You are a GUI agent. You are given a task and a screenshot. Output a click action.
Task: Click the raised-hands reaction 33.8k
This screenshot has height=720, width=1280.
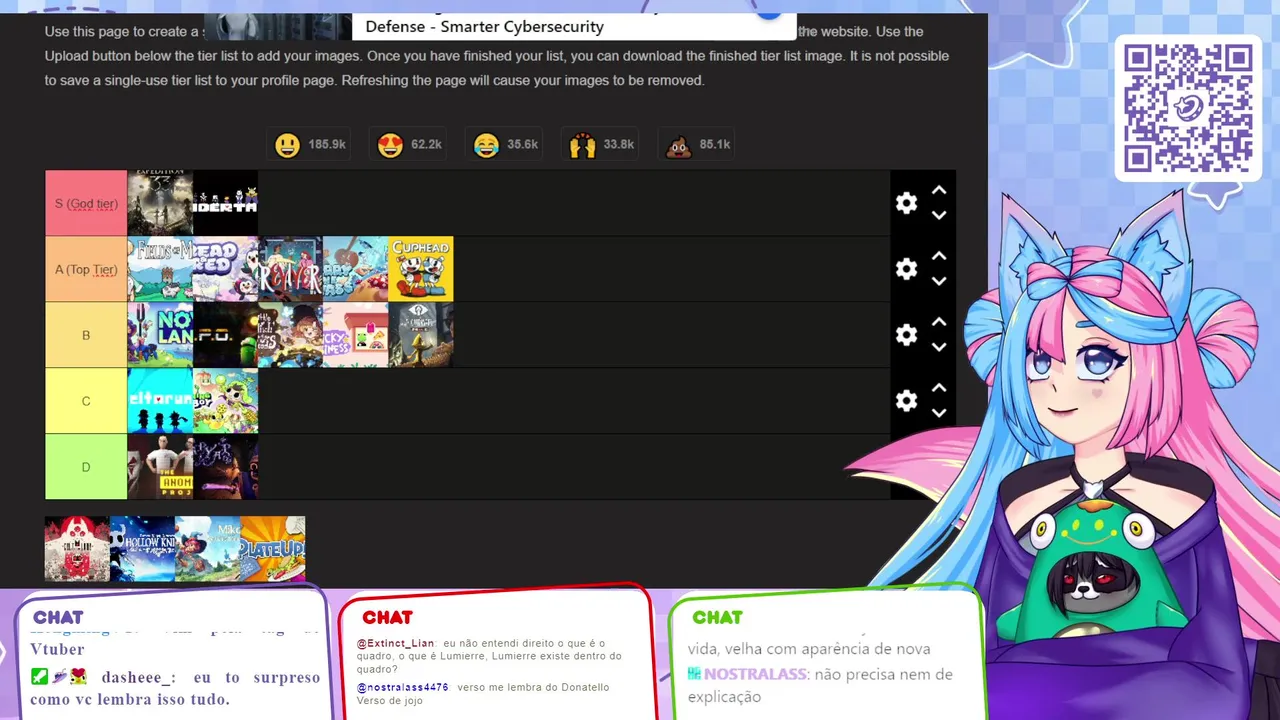[x=602, y=145]
